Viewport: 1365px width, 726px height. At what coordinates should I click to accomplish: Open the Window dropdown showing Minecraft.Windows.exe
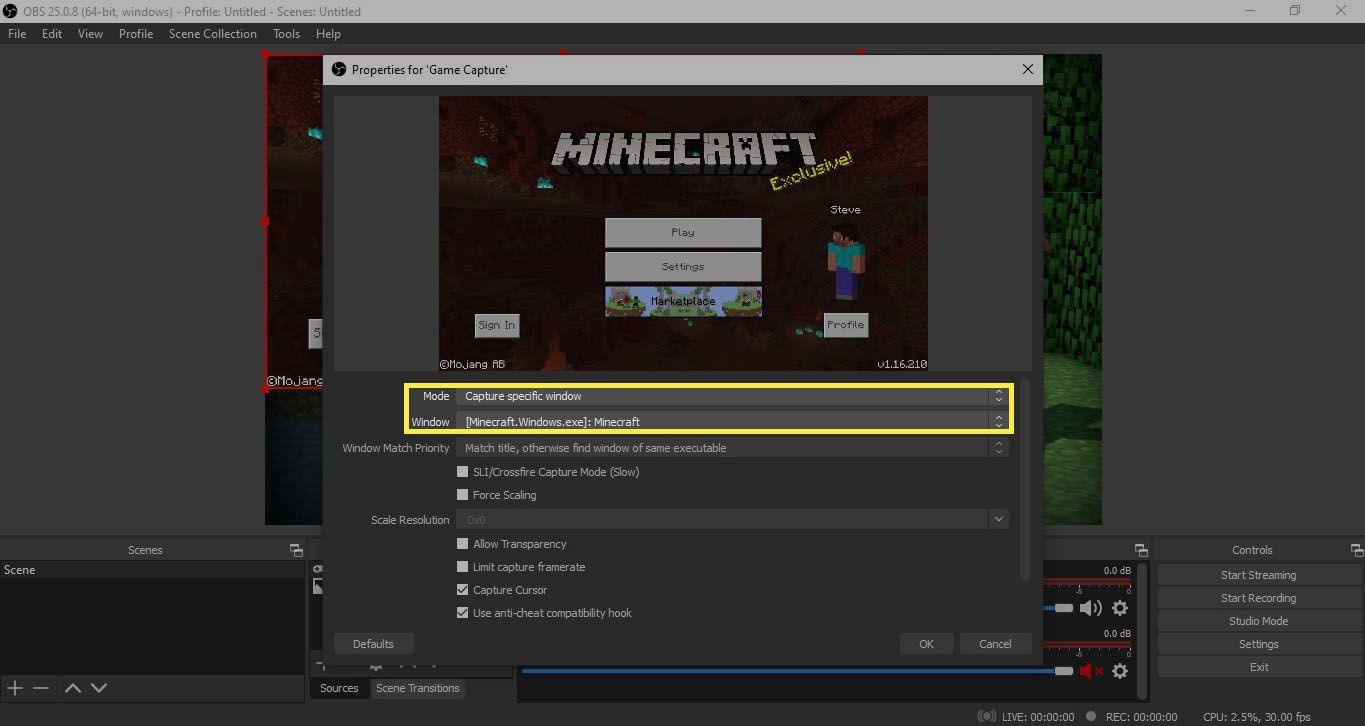pyautogui.click(x=732, y=421)
